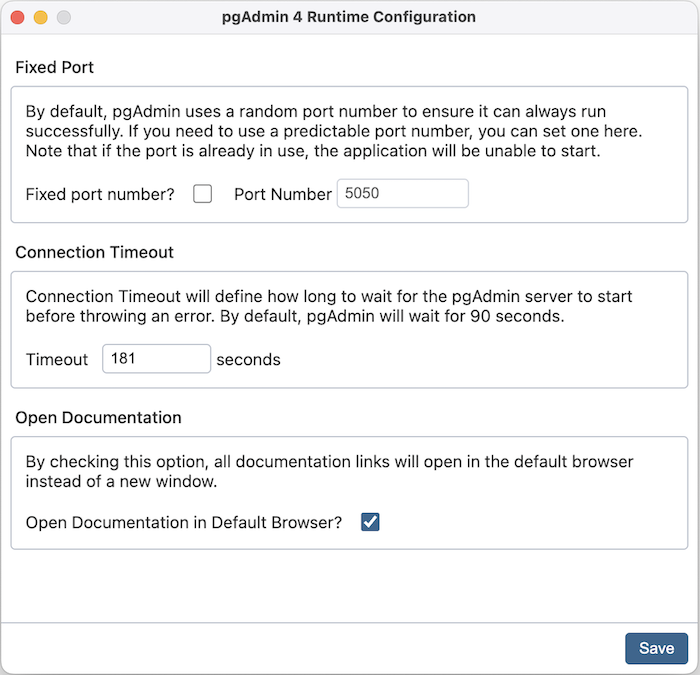Click the "seconds" unit label
The image size is (700, 675).
[x=248, y=359]
